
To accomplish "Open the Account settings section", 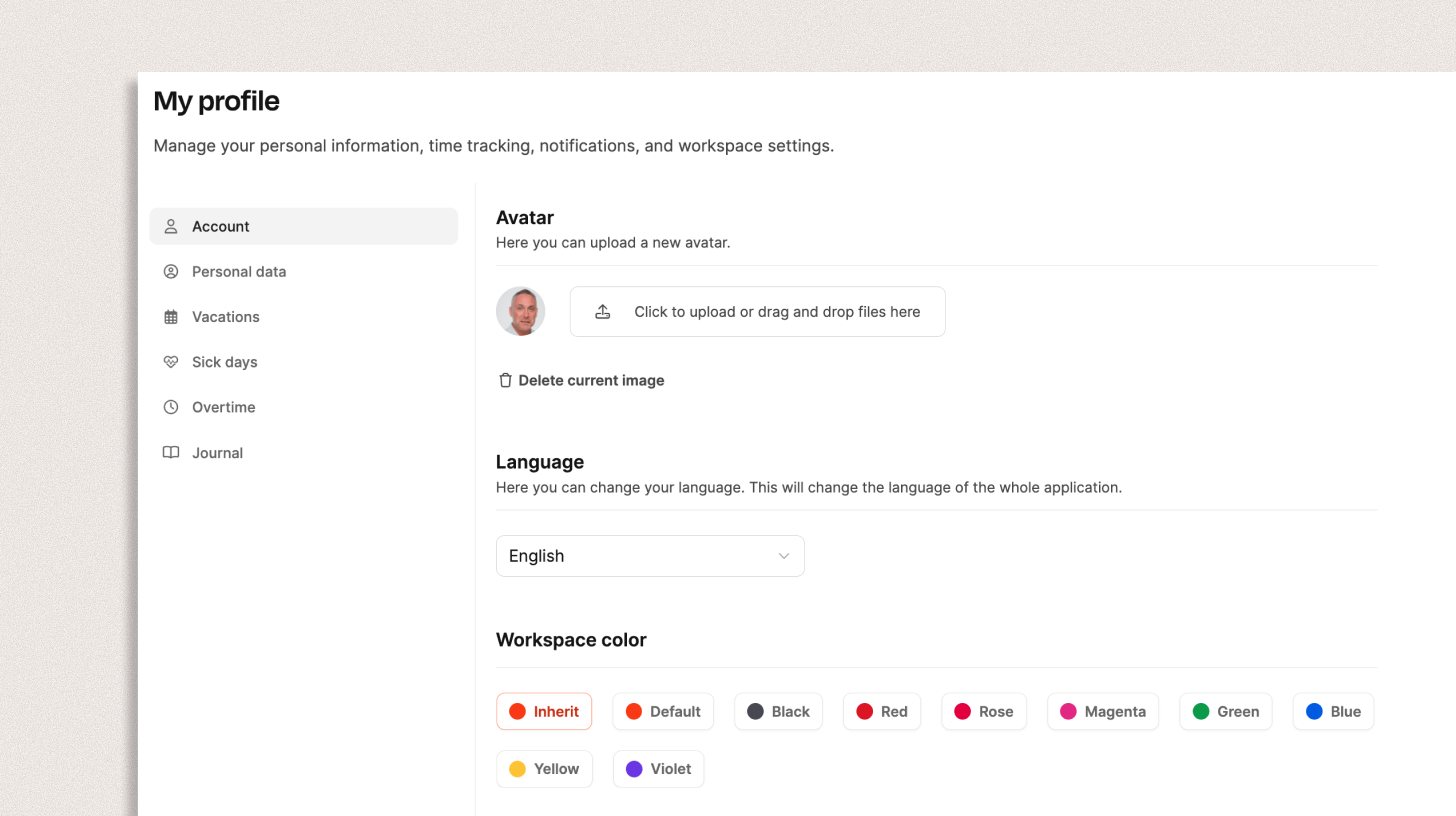I will point(304,226).
